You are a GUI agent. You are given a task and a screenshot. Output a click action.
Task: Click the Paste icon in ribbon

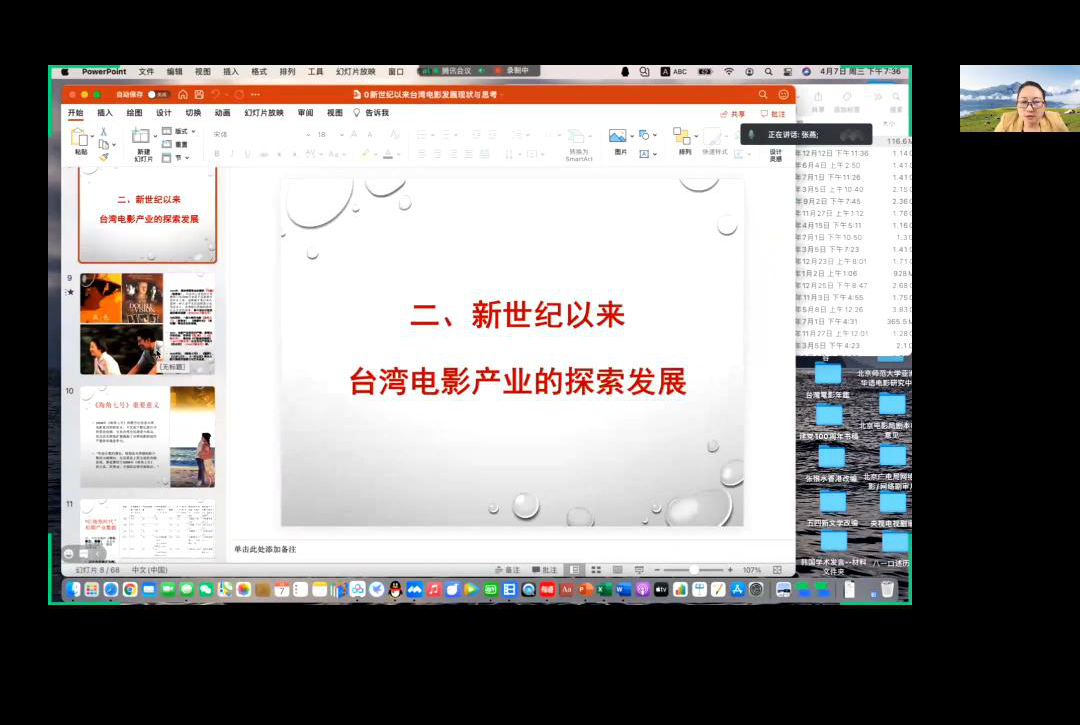[80, 137]
